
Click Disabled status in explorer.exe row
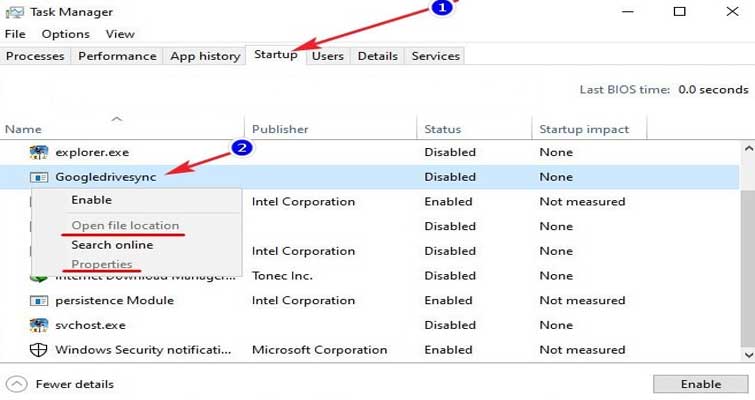(x=450, y=153)
